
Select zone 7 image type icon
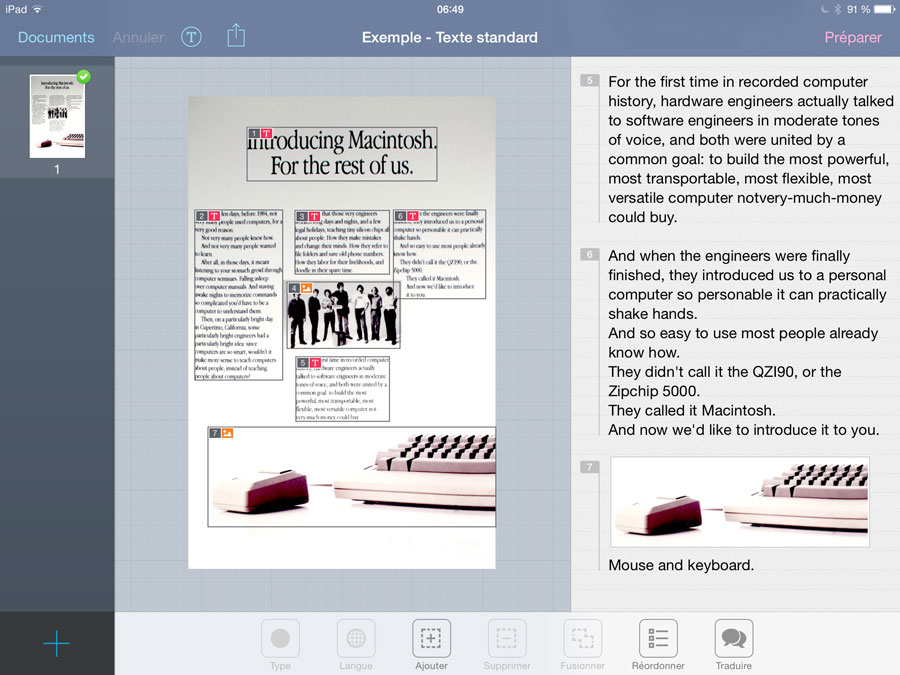click(227, 433)
